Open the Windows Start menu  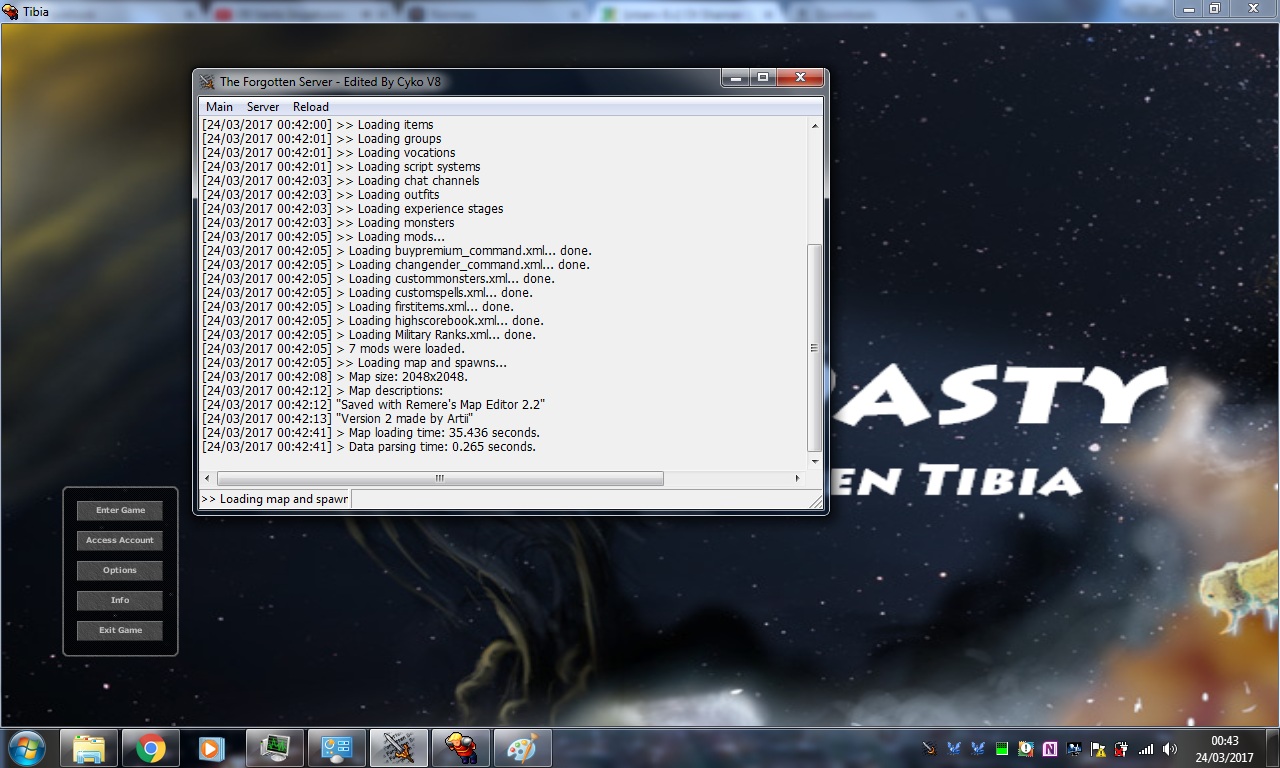[27, 748]
